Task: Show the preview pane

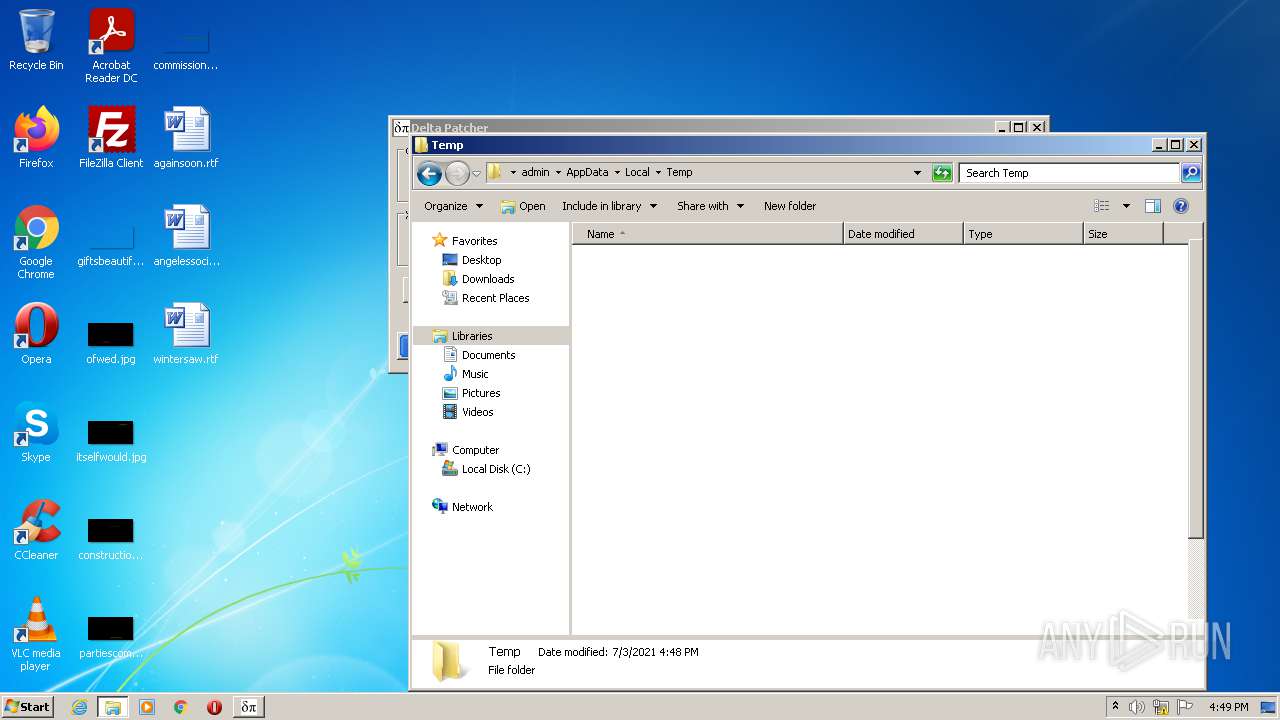Action: pos(1152,206)
